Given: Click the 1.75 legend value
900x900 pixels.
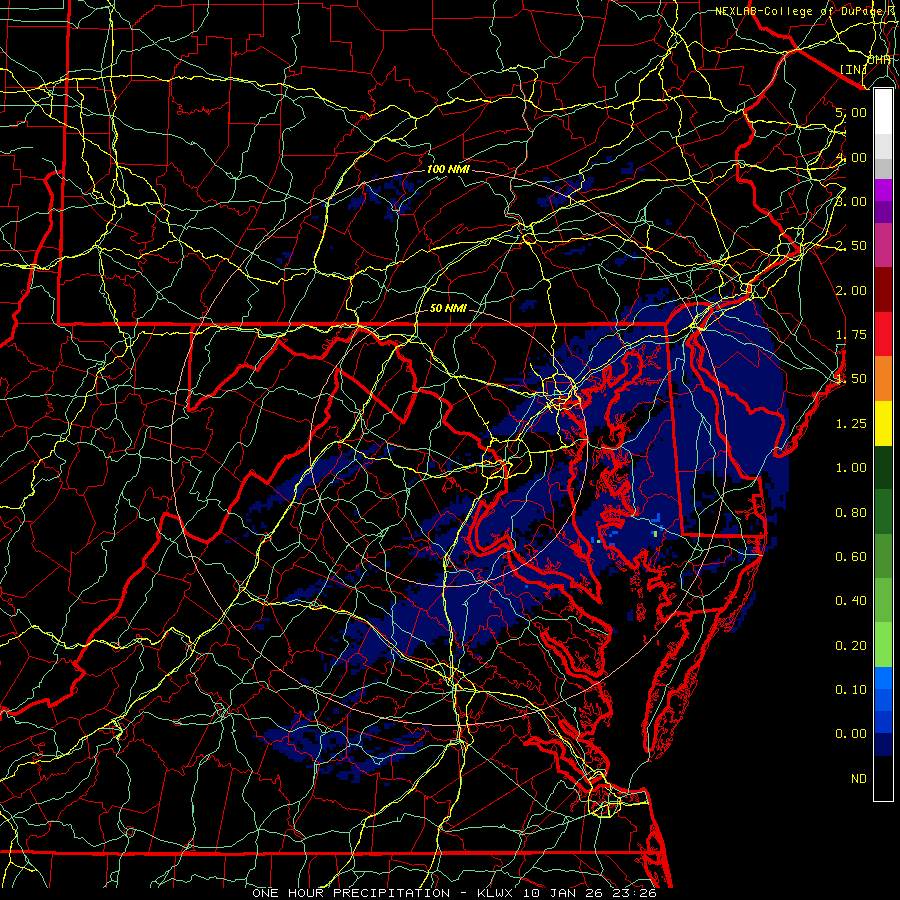Looking at the screenshot, I should [851, 335].
